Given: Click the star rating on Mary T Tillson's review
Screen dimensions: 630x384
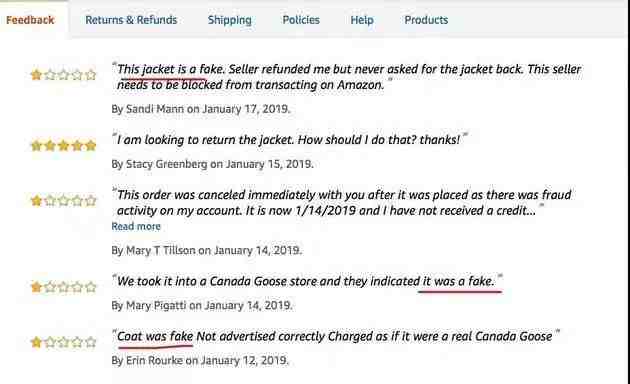Looking at the screenshot, I should (x=63, y=200).
